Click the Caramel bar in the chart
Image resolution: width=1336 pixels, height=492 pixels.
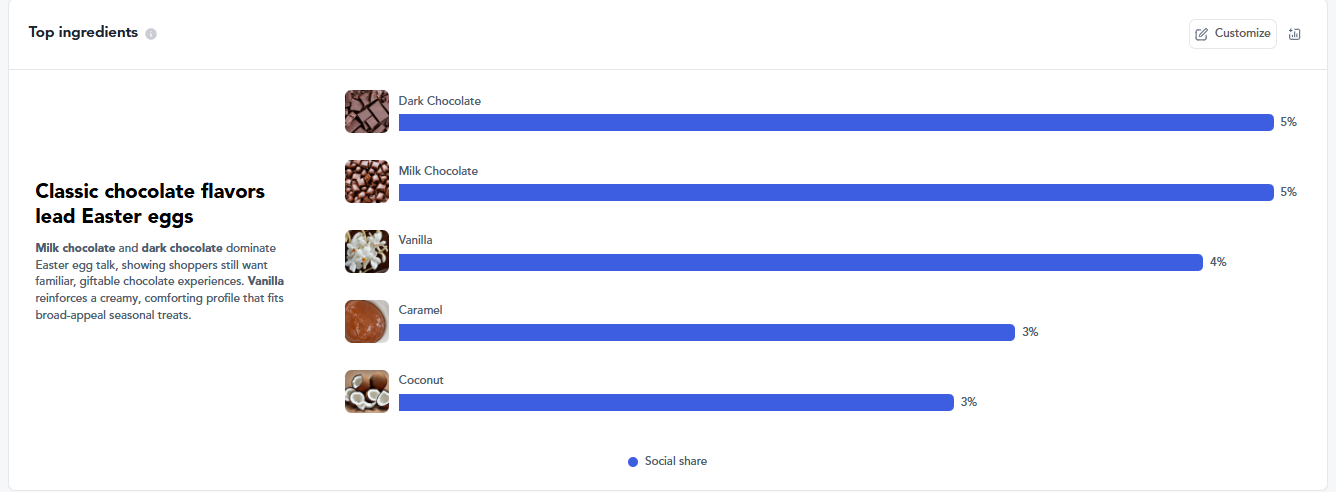point(706,333)
